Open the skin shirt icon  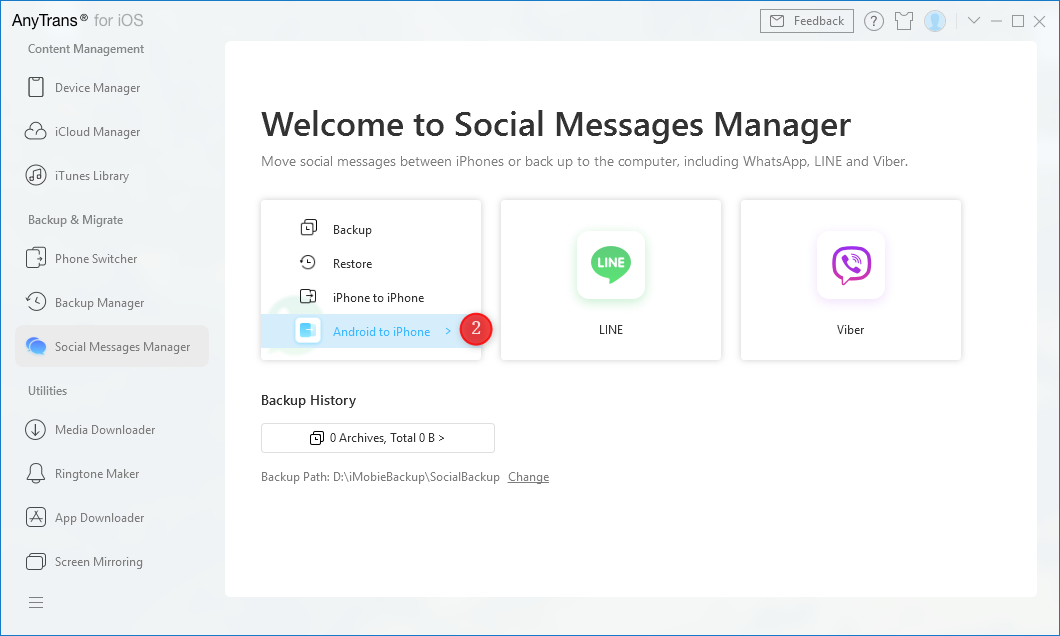tap(904, 22)
